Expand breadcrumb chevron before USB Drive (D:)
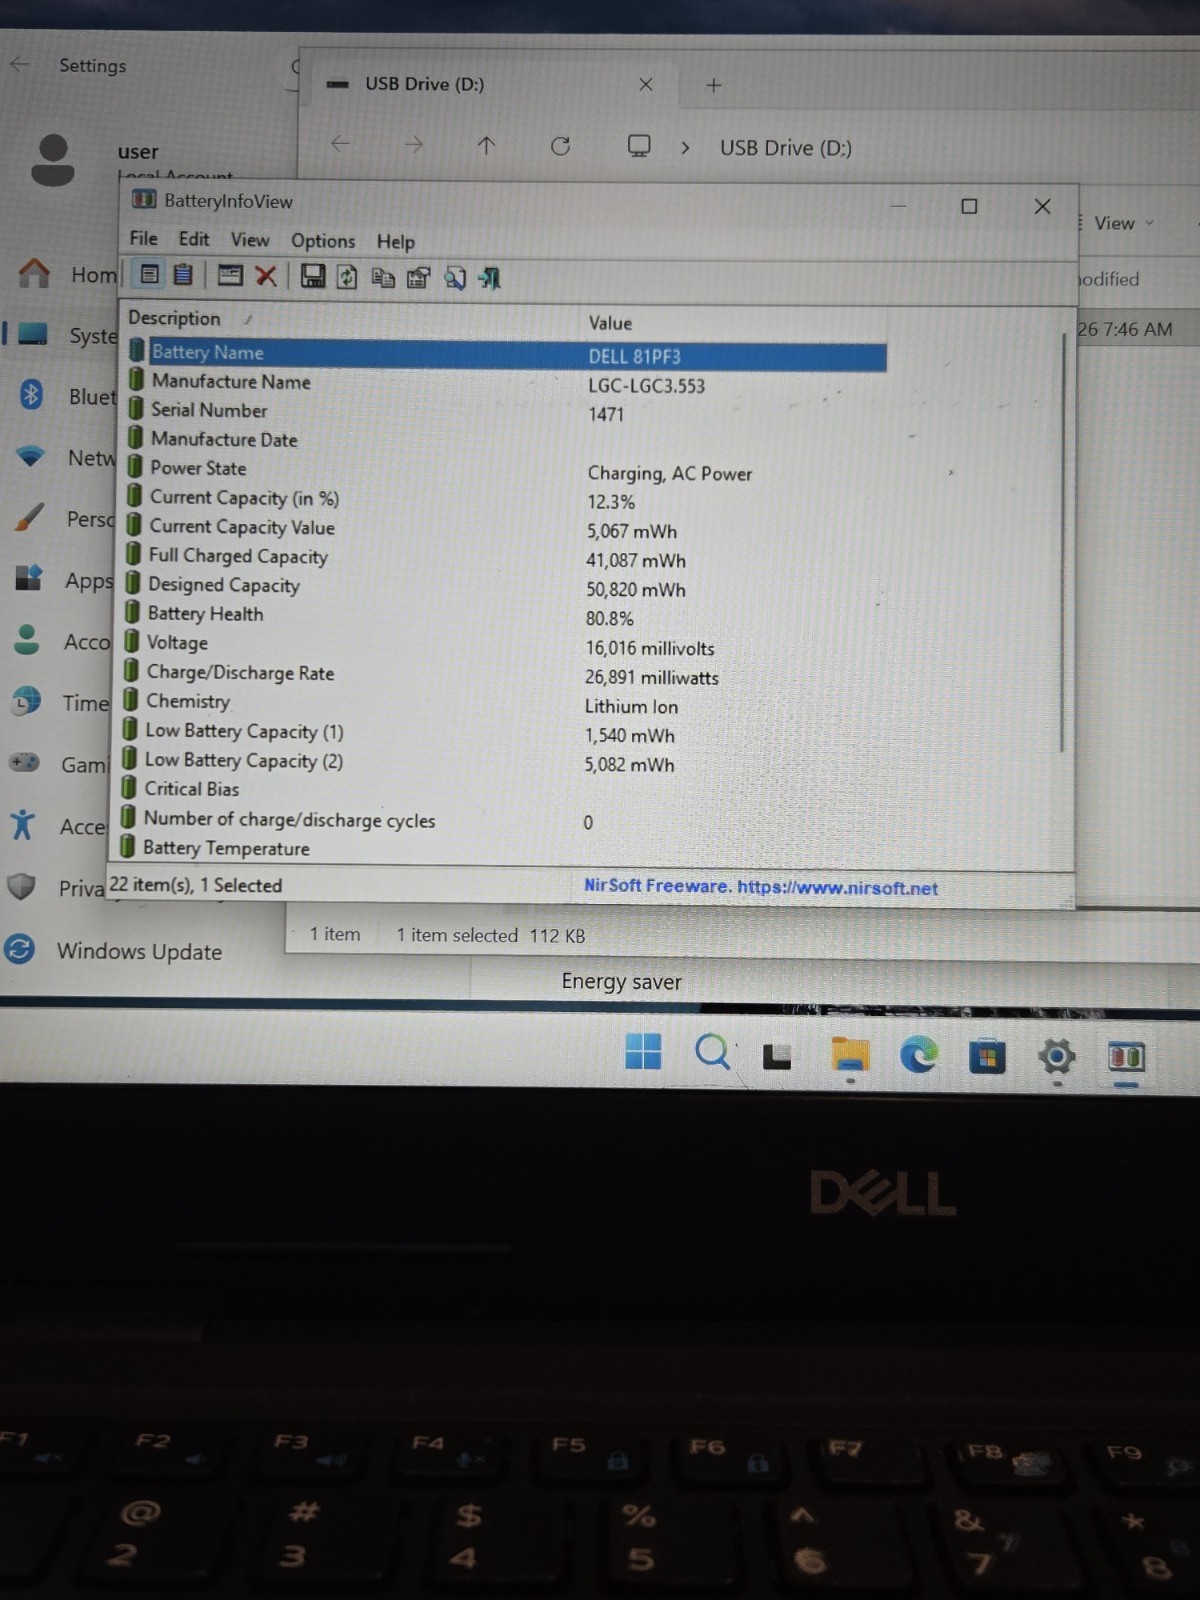The width and height of the screenshot is (1200, 1600). [x=685, y=147]
